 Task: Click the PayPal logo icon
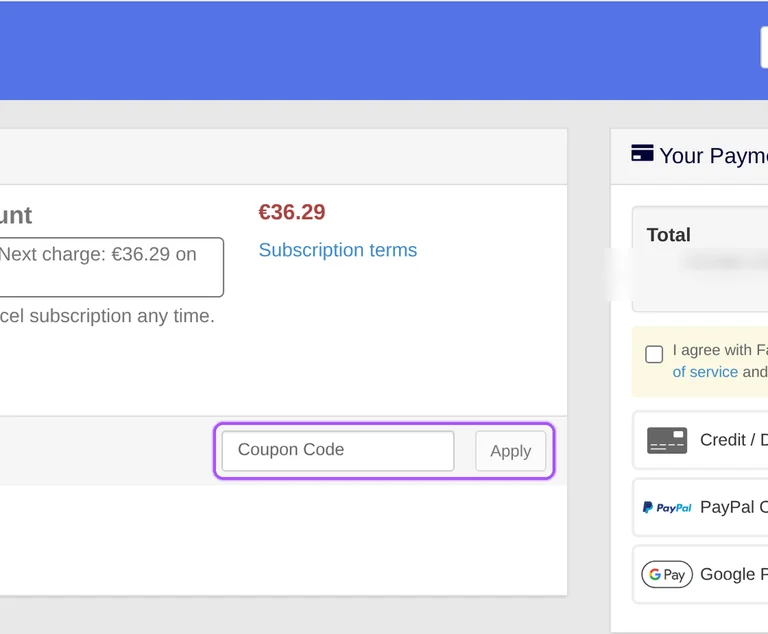pyautogui.click(x=667, y=508)
